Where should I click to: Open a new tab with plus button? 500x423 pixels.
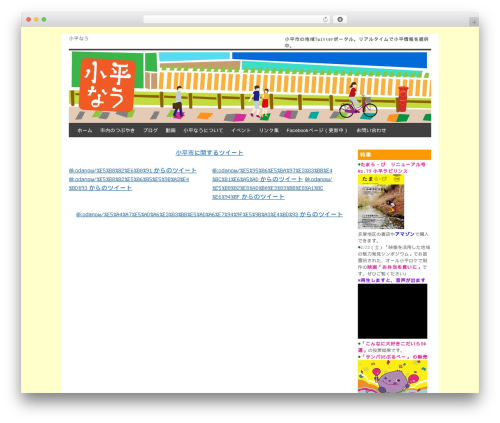pyautogui.click(x=474, y=22)
